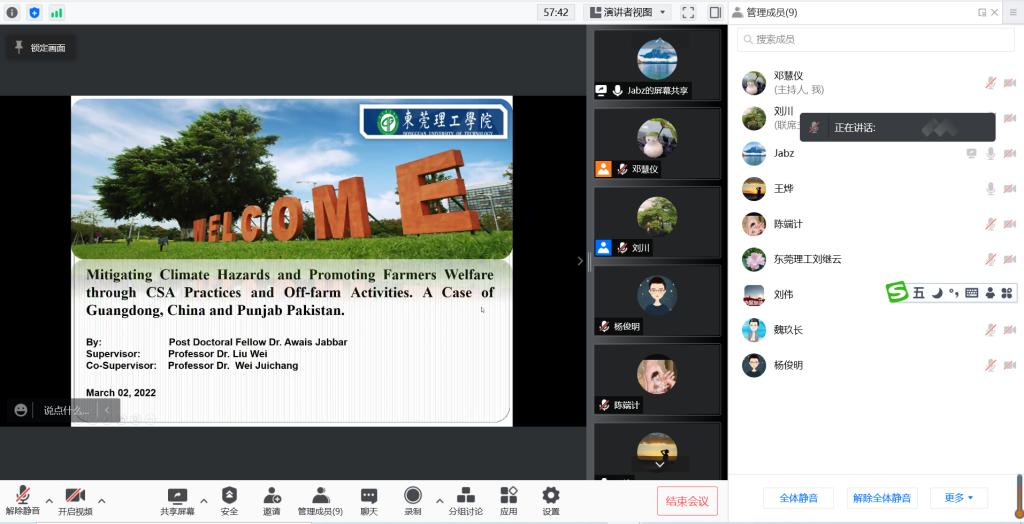Open the 聊天 chat panel
Screen dimensions: 1024x524
[x=368, y=500]
